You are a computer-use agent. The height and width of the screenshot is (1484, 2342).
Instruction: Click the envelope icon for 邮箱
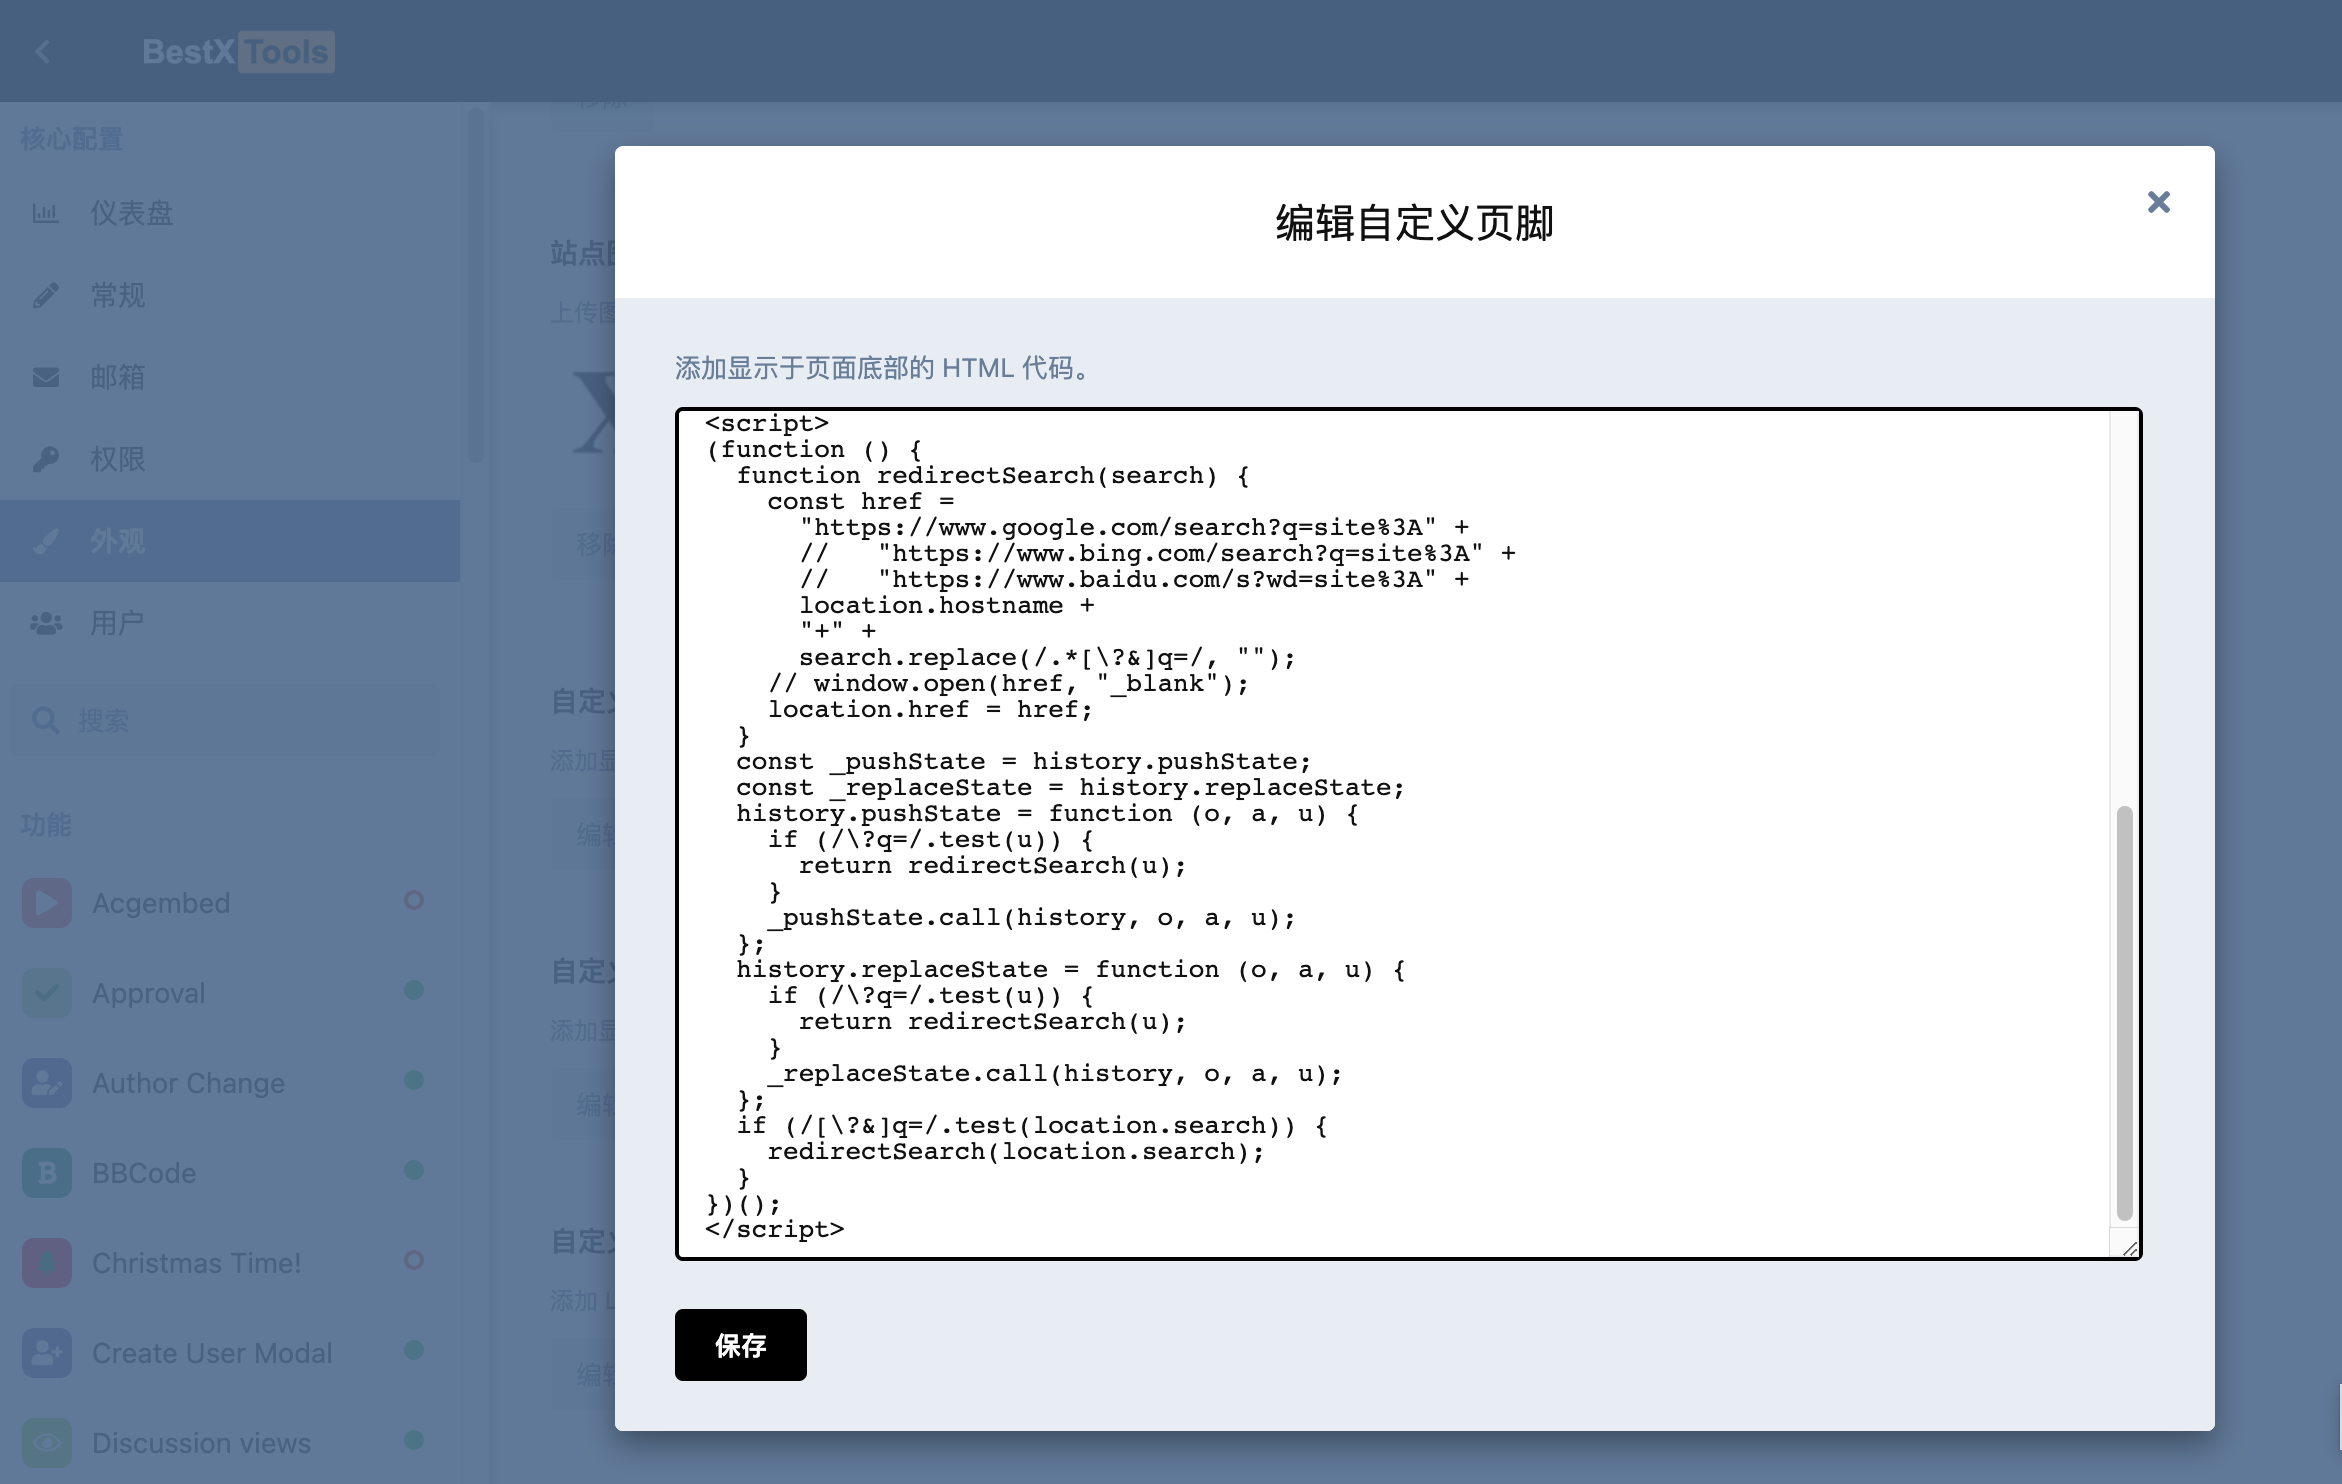pos(46,377)
